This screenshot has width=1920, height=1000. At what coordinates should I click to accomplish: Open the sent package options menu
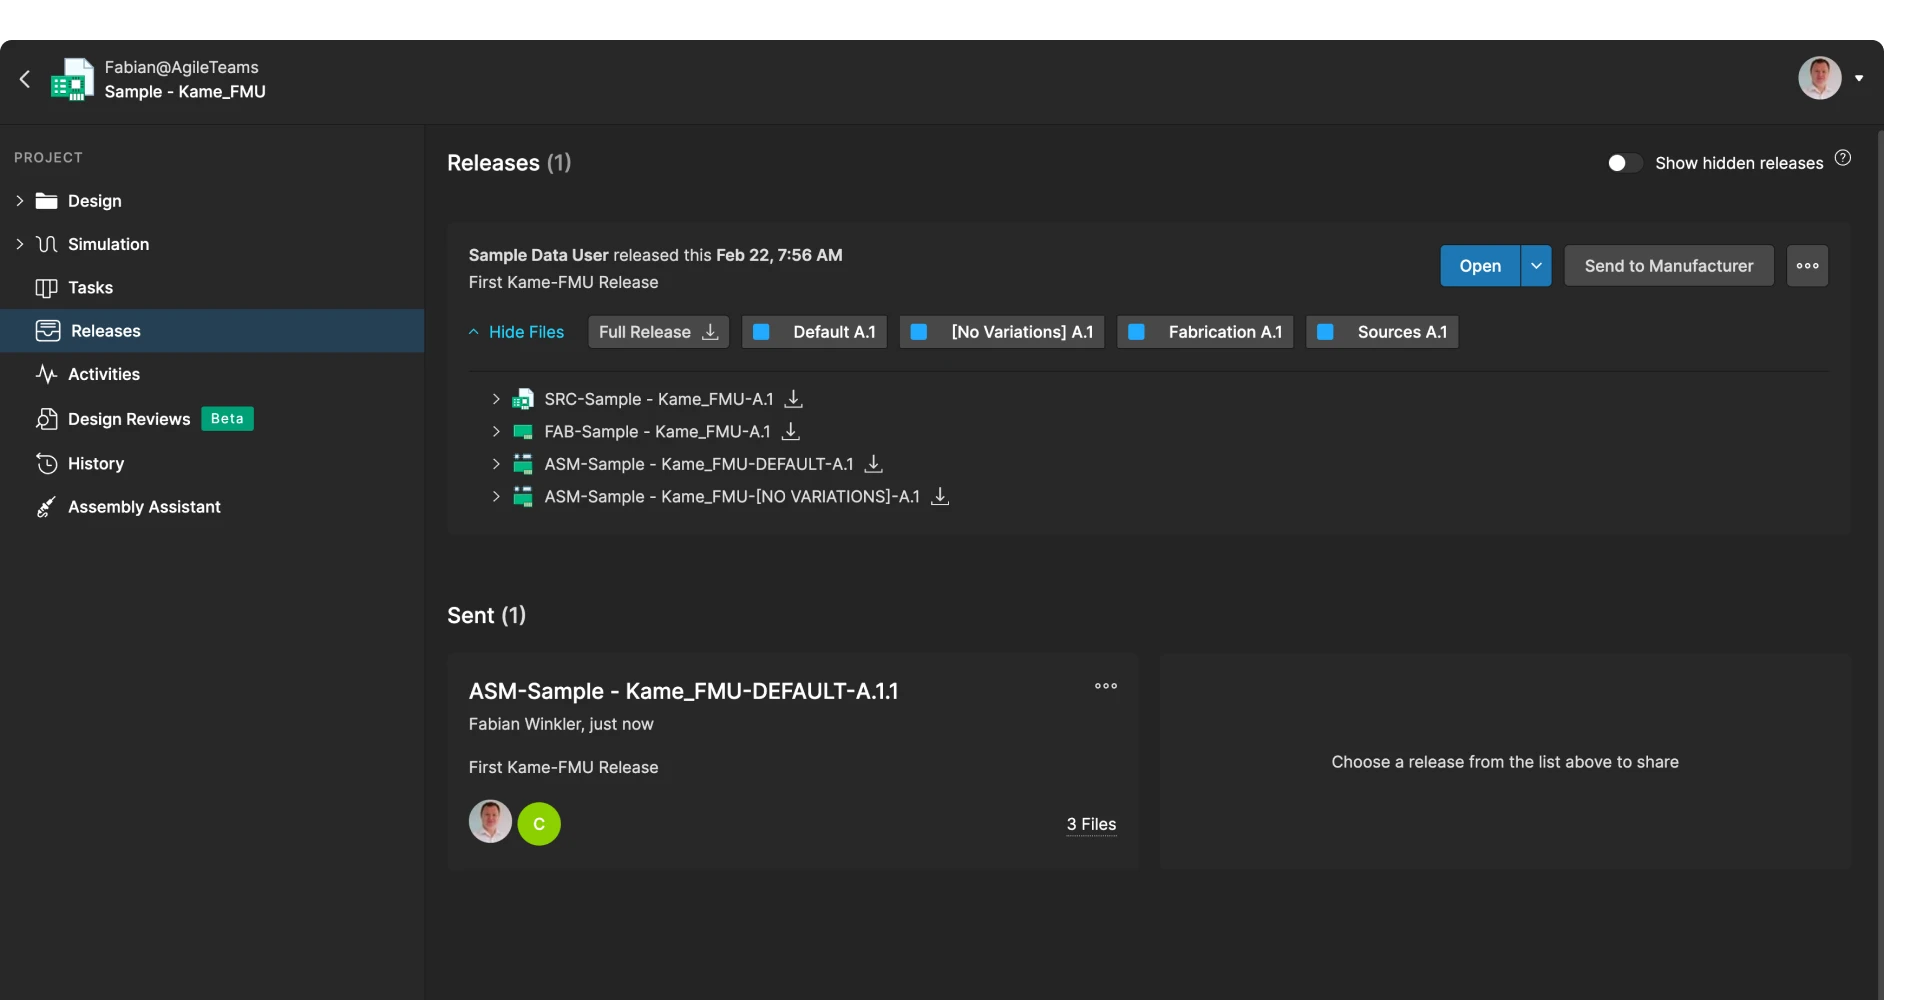tap(1105, 686)
